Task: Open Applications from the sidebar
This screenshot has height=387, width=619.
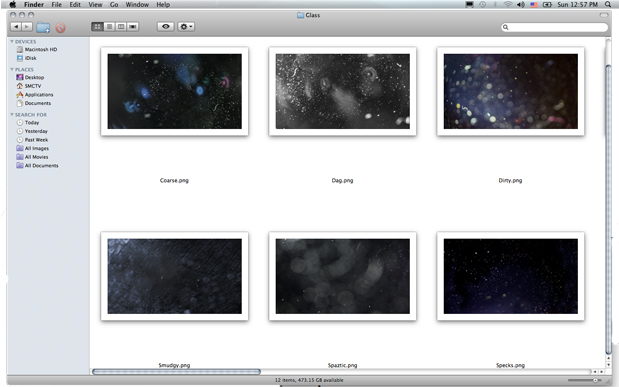Action: pyautogui.click(x=35, y=95)
